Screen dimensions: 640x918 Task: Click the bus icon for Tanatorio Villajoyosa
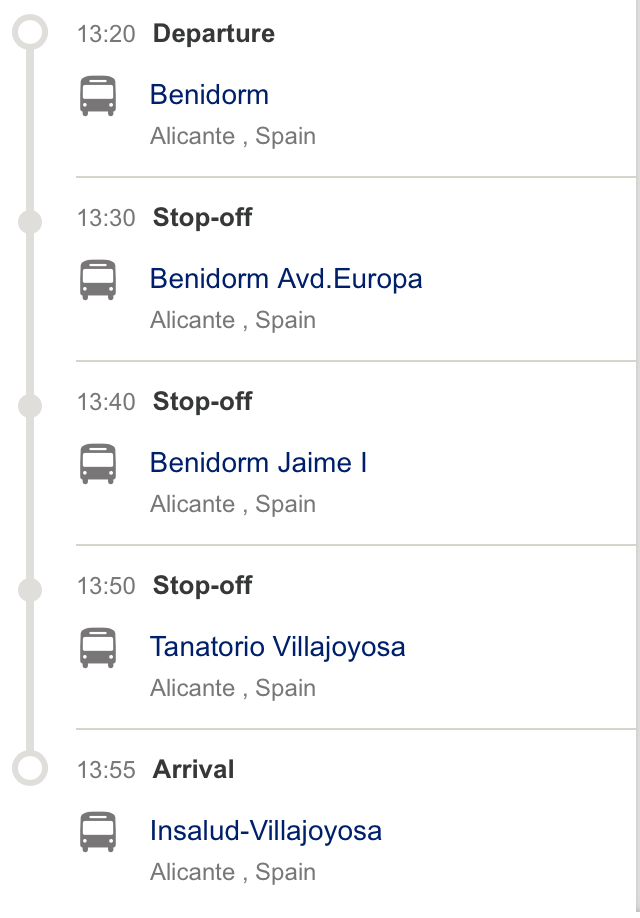(x=98, y=646)
